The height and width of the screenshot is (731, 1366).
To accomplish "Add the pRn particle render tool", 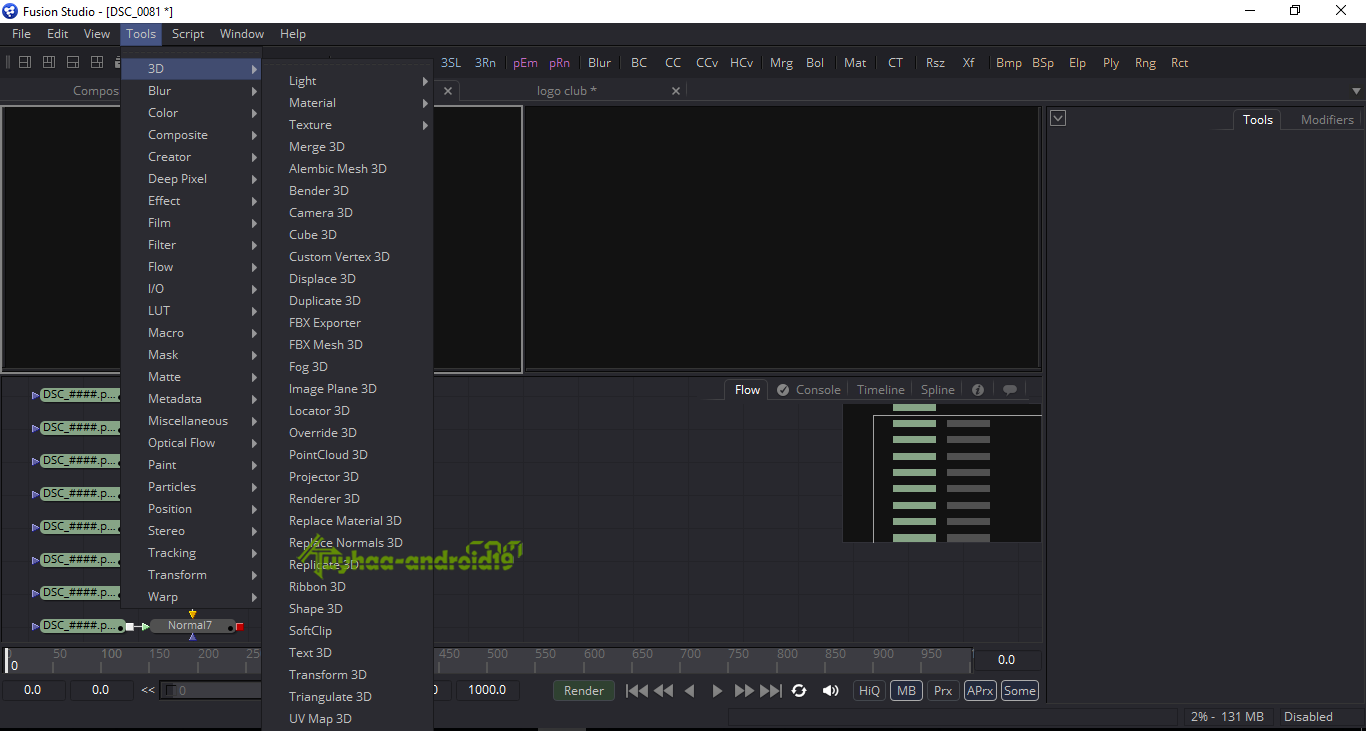I will (x=559, y=62).
